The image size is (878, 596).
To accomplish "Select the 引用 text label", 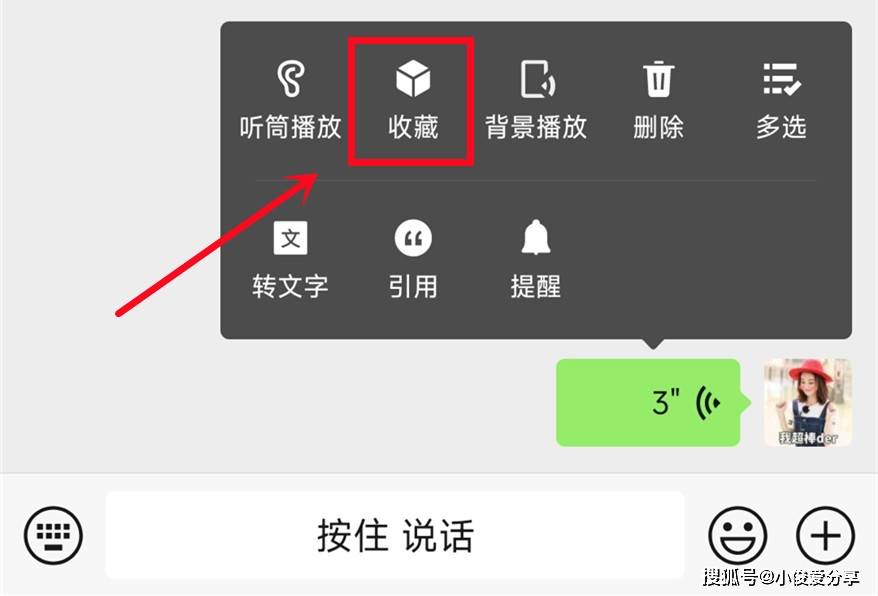I will [413, 286].
